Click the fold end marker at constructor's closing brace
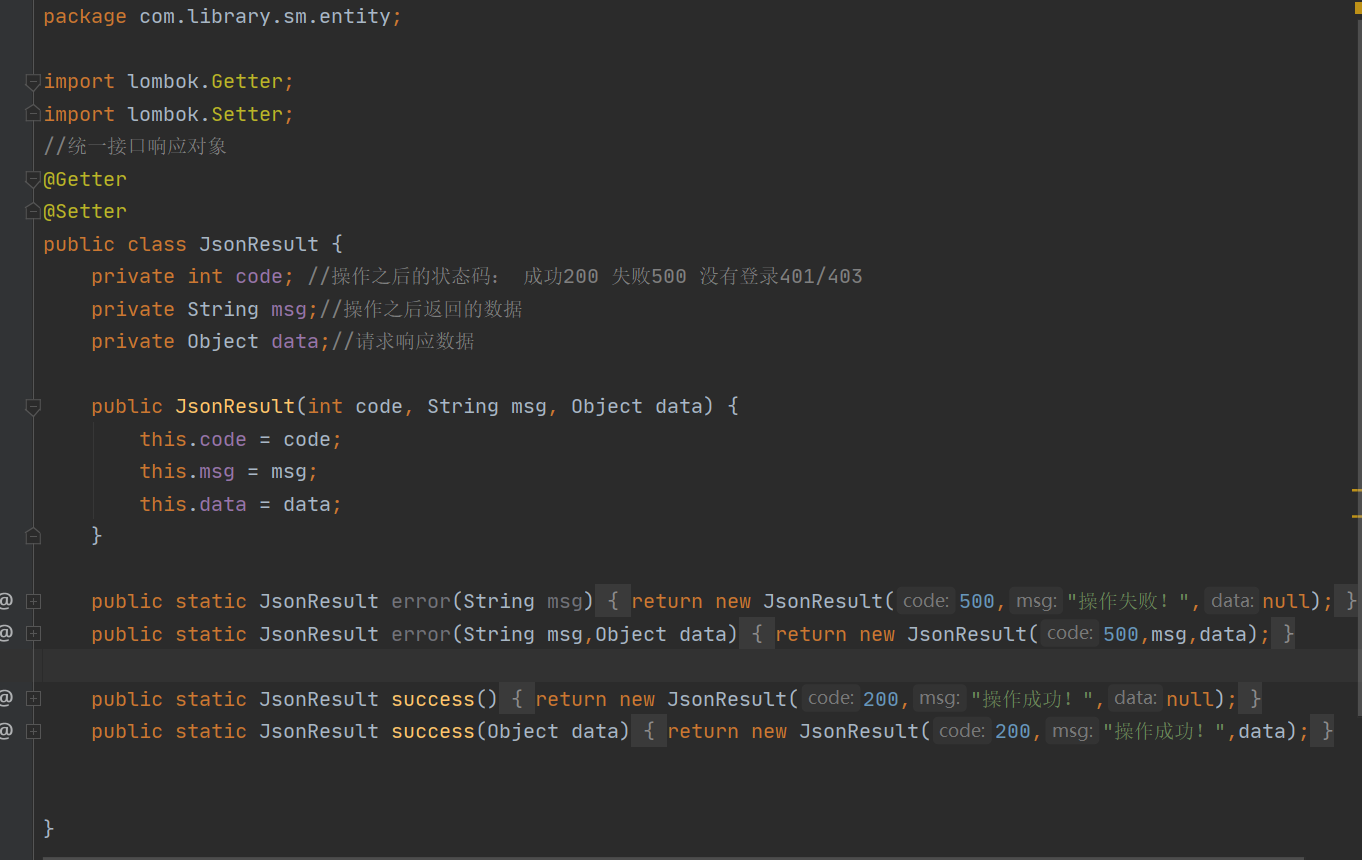The image size is (1362, 860). pyautogui.click(x=33, y=536)
